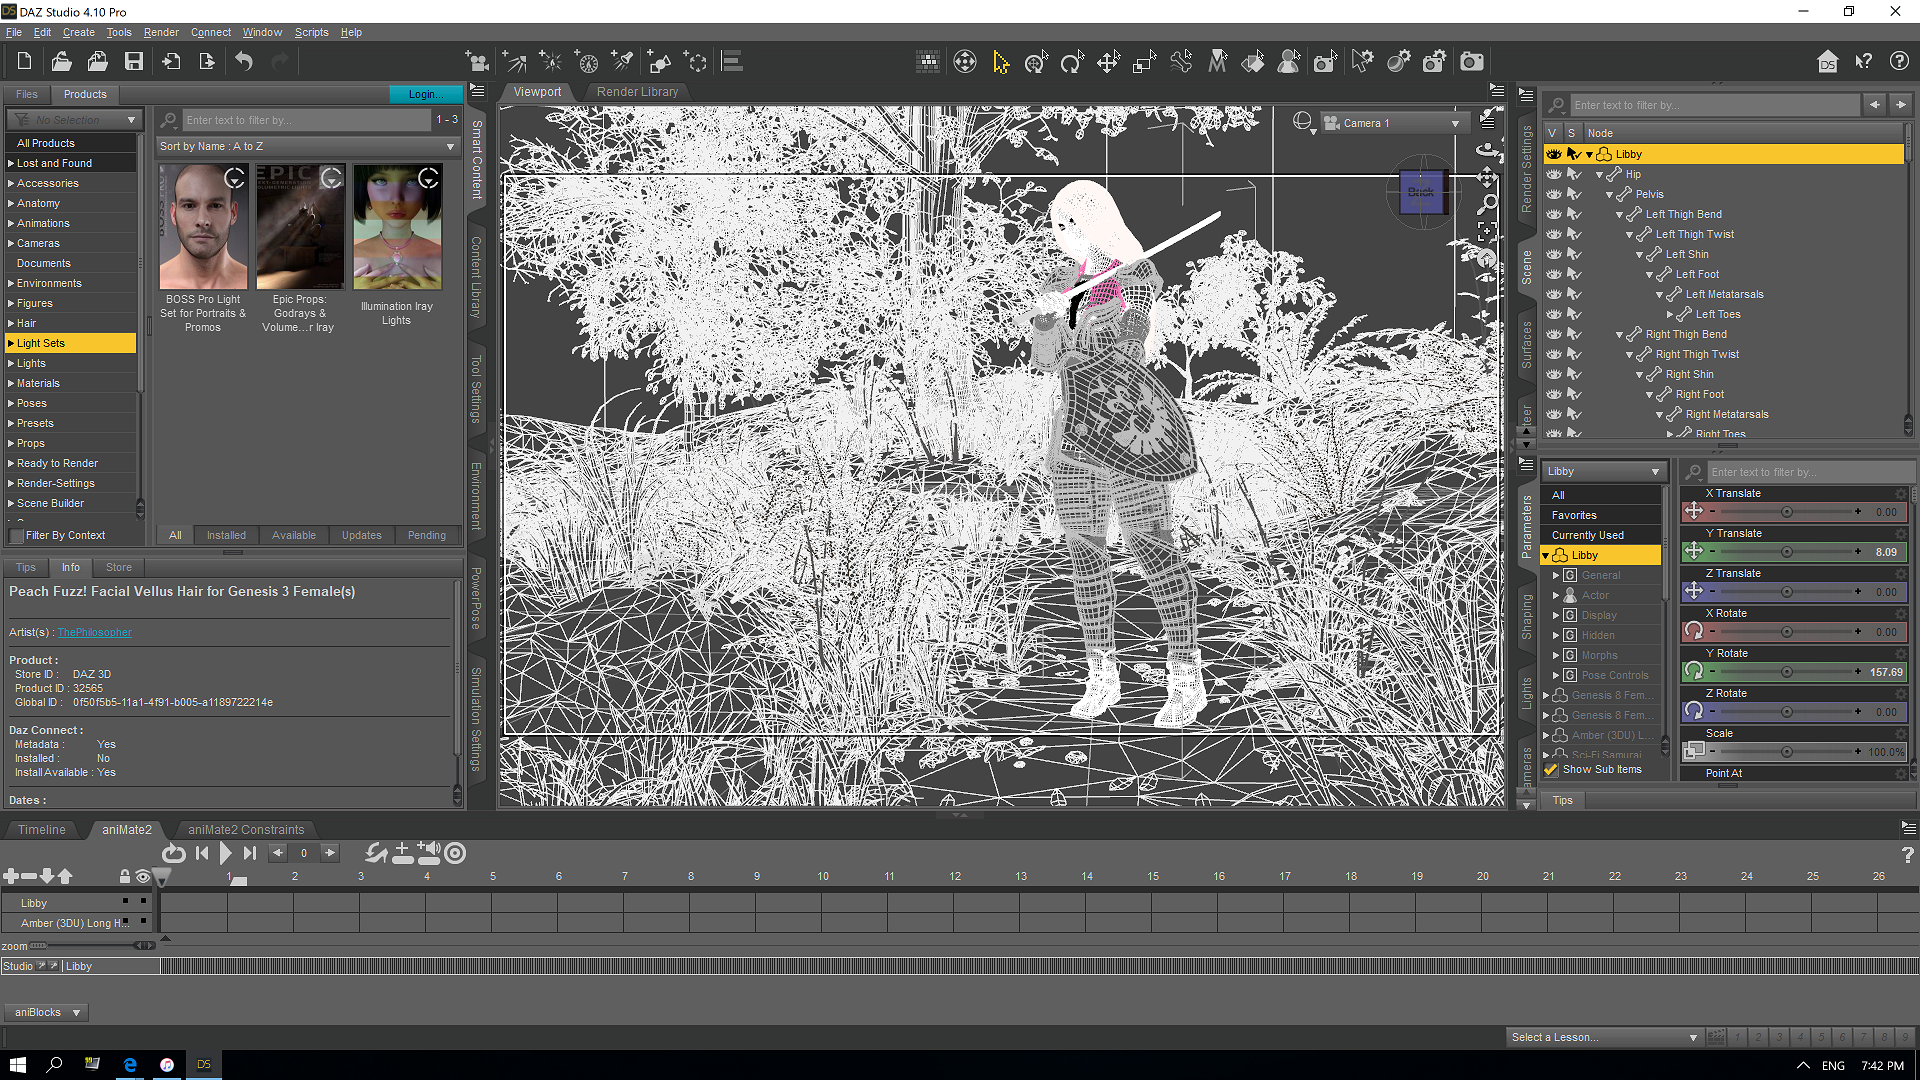The width and height of the screenshot is (1920, 1080).
Task: Activate the Region Navigator tool
Action: click(1290, 62)
